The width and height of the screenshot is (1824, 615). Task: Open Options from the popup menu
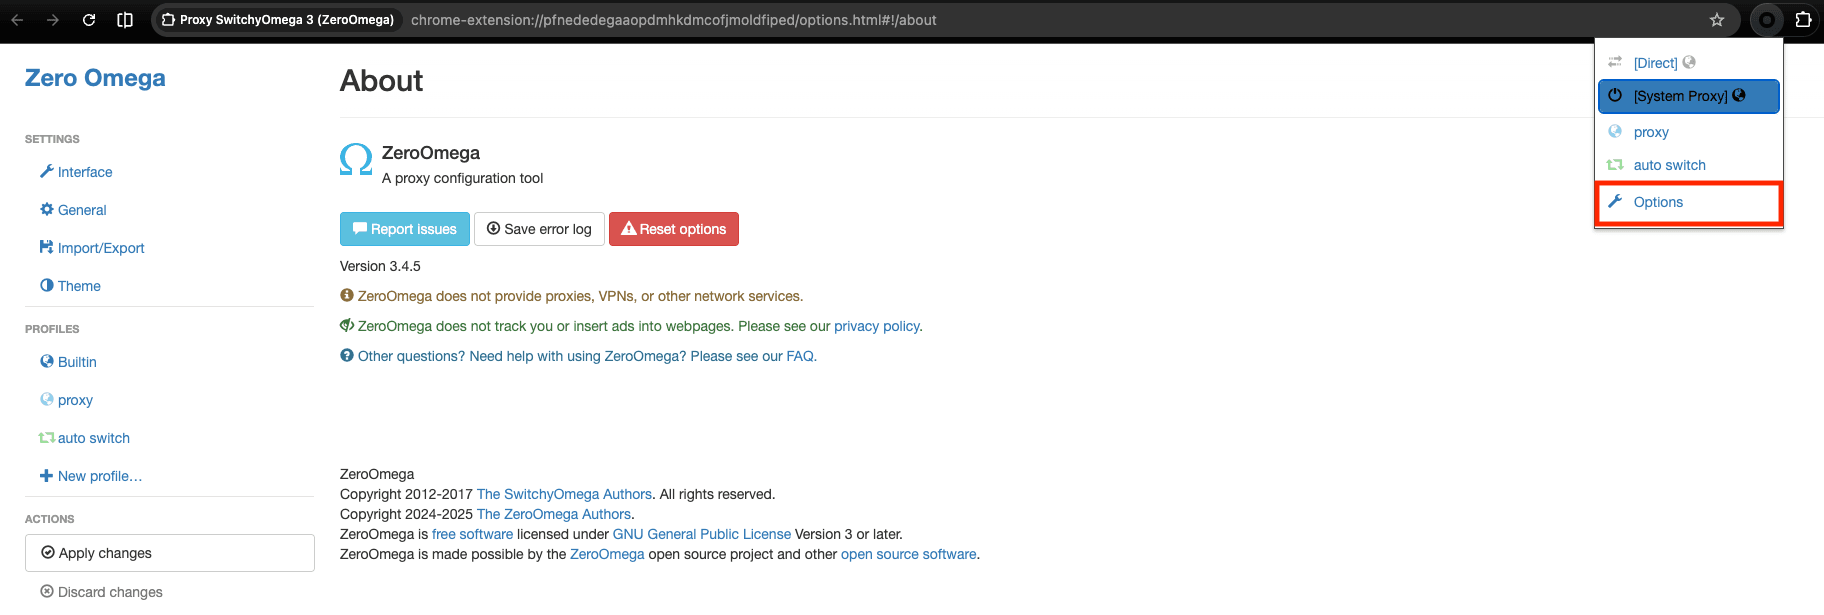click(1688, 202)
